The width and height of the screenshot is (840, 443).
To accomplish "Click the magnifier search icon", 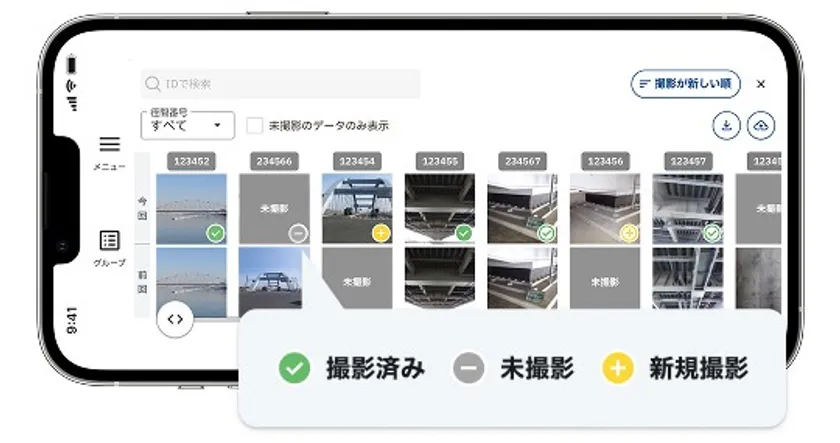I will click(x=153, y=84).
